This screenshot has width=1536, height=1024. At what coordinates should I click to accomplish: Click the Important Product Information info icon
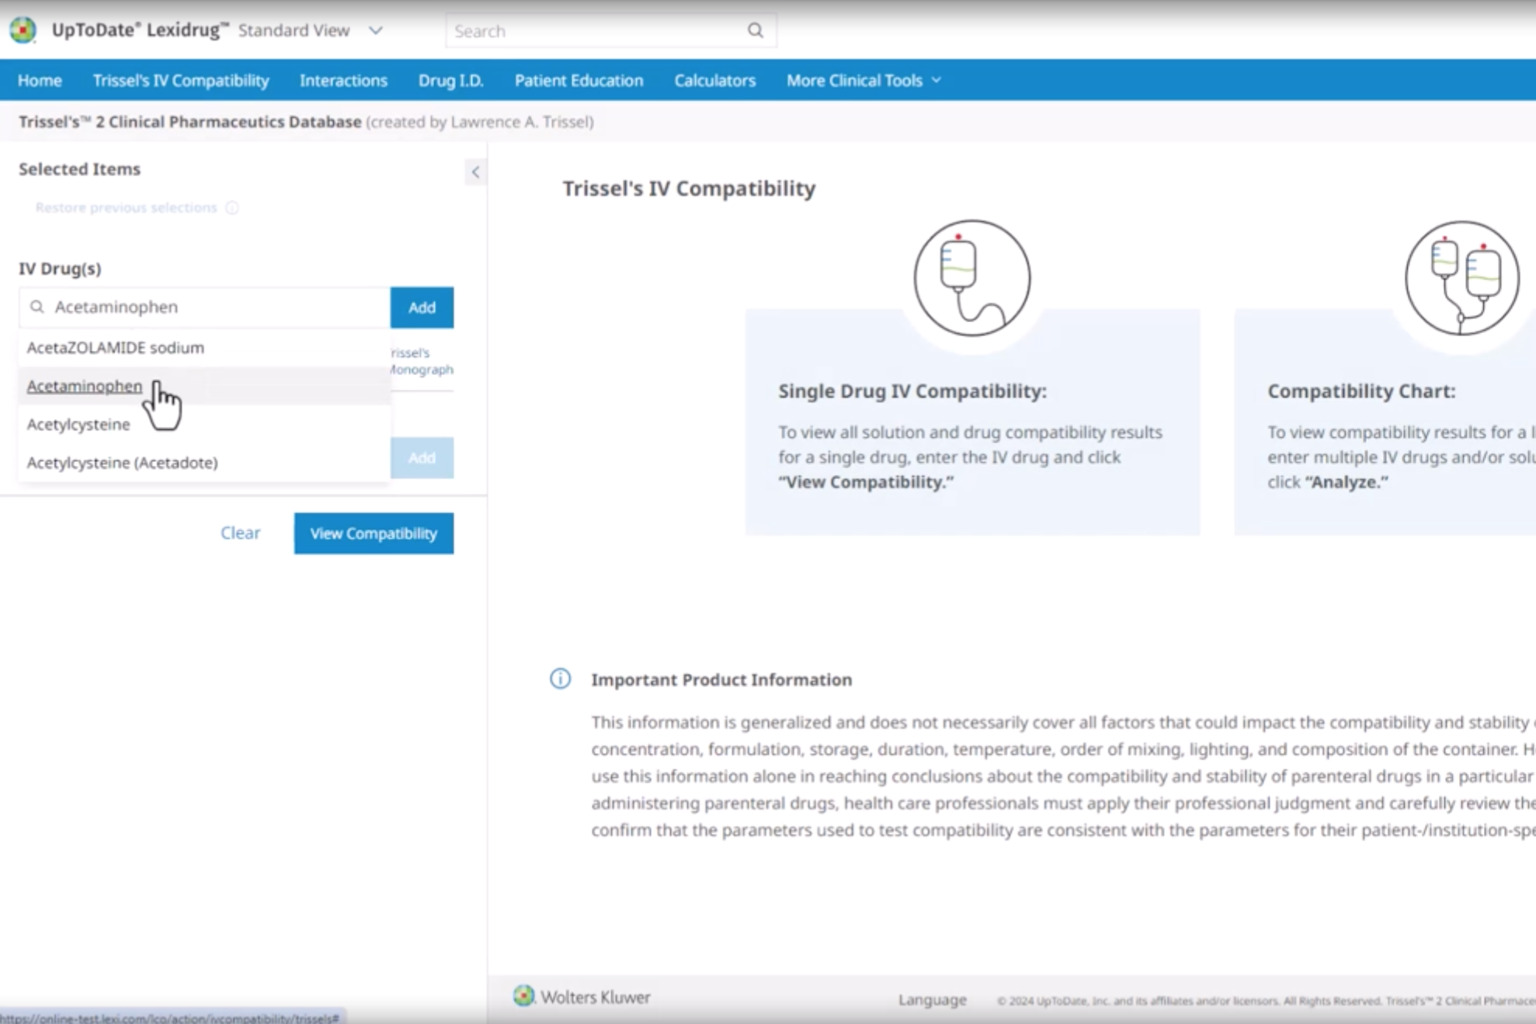(560, 679)
